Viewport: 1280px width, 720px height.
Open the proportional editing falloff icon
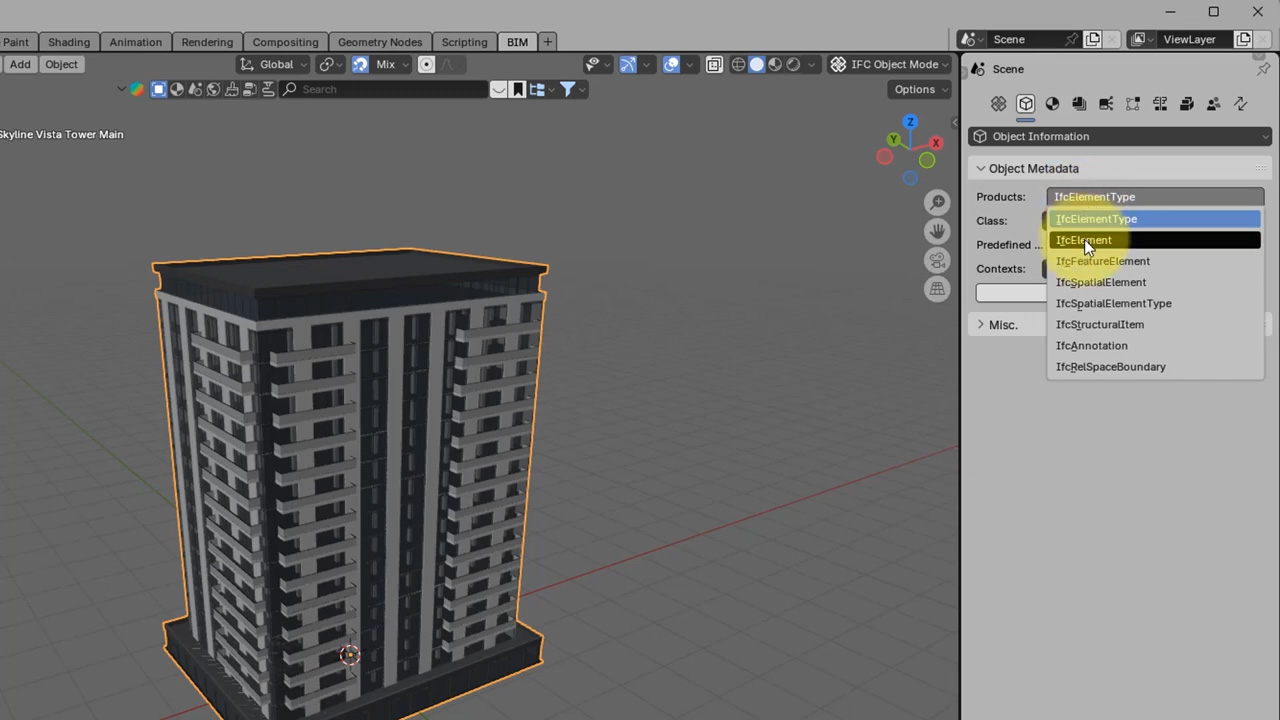[450, 64]
